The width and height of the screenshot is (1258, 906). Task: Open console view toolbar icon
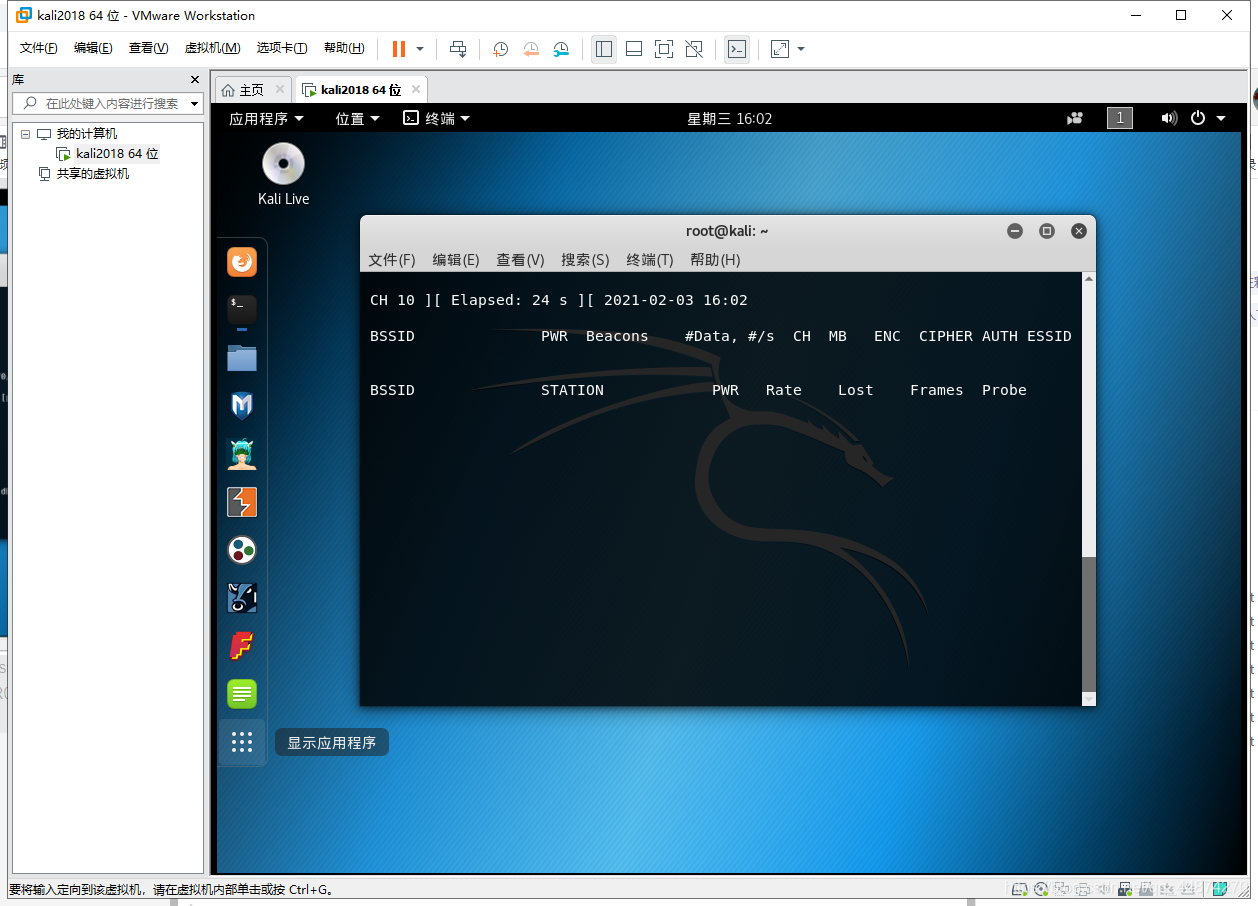tap(737, 49)
